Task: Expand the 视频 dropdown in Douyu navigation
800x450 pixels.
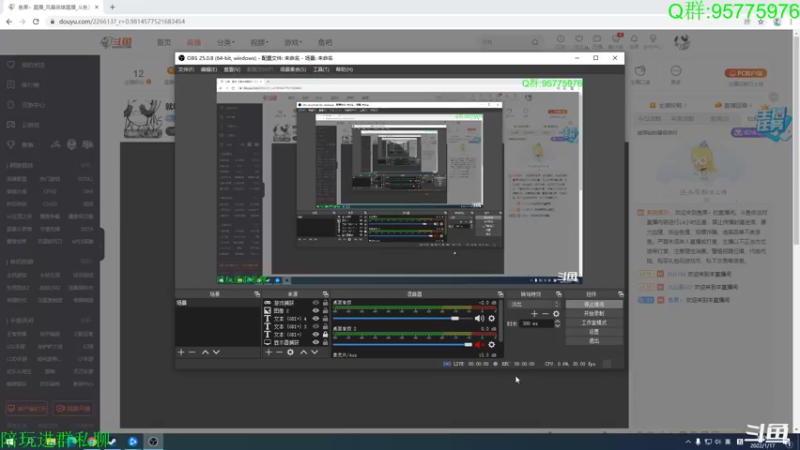Action: point(259,42)
